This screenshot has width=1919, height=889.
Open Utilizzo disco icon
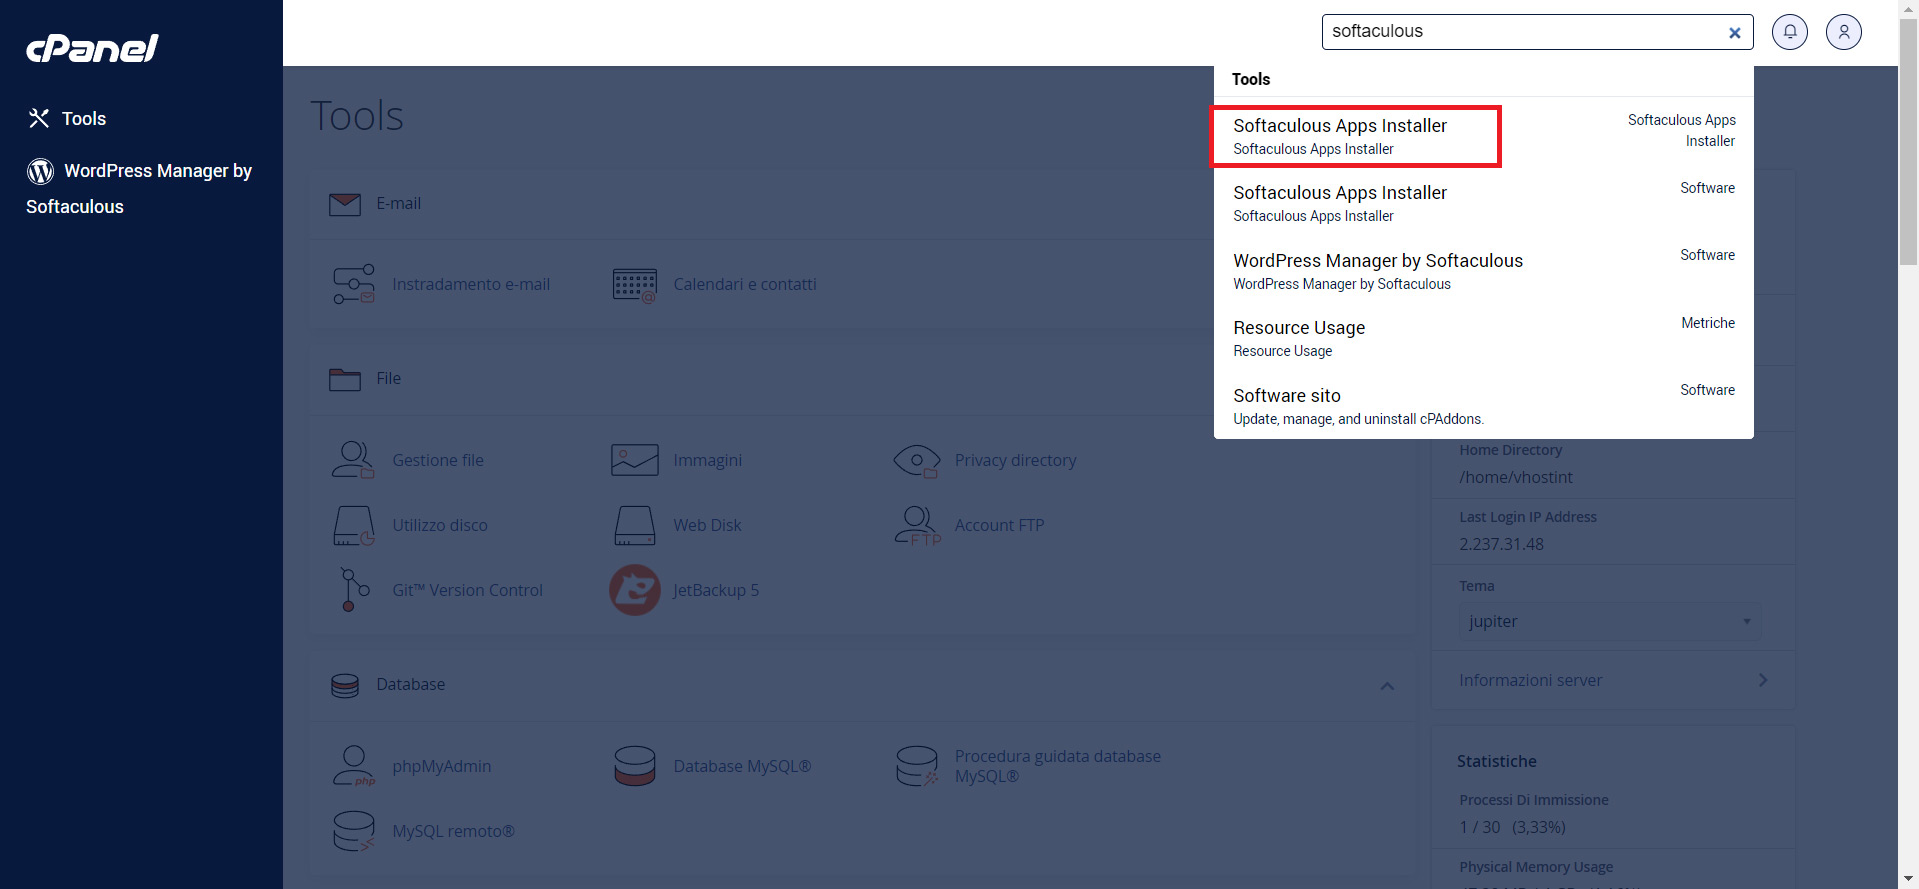(354, 526)
